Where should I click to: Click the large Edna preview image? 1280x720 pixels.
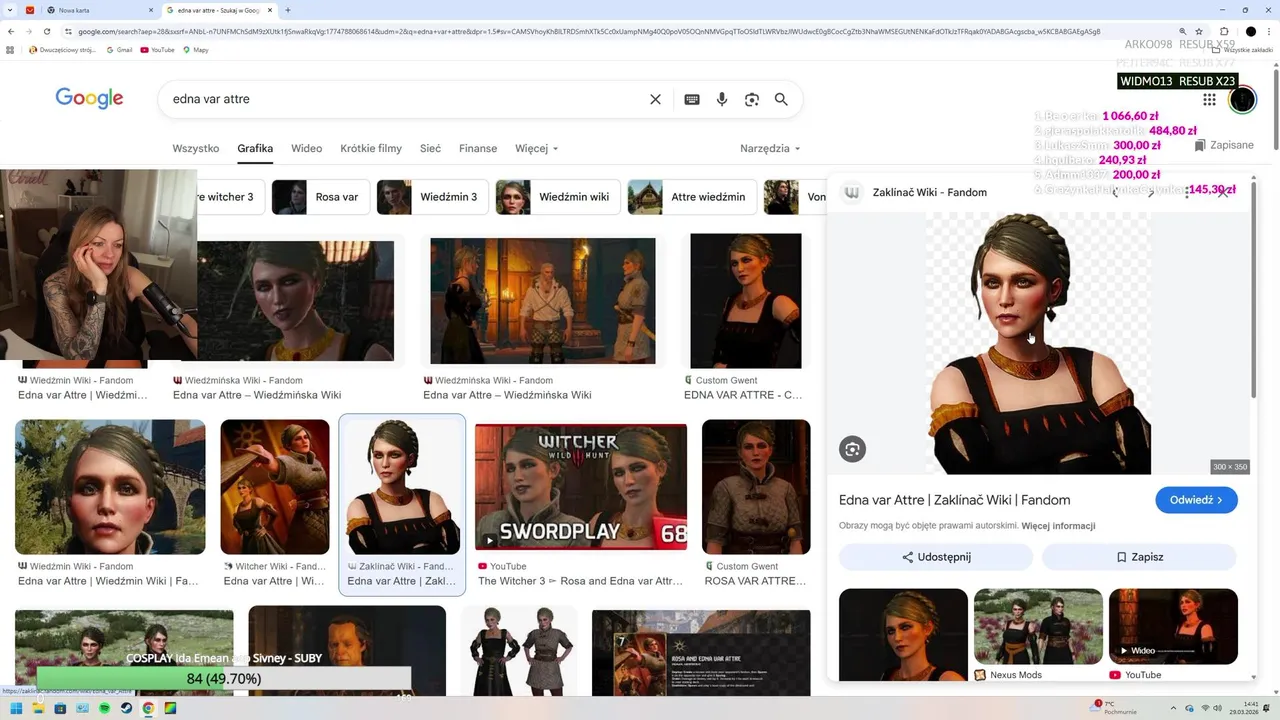tap(1038, 343)
